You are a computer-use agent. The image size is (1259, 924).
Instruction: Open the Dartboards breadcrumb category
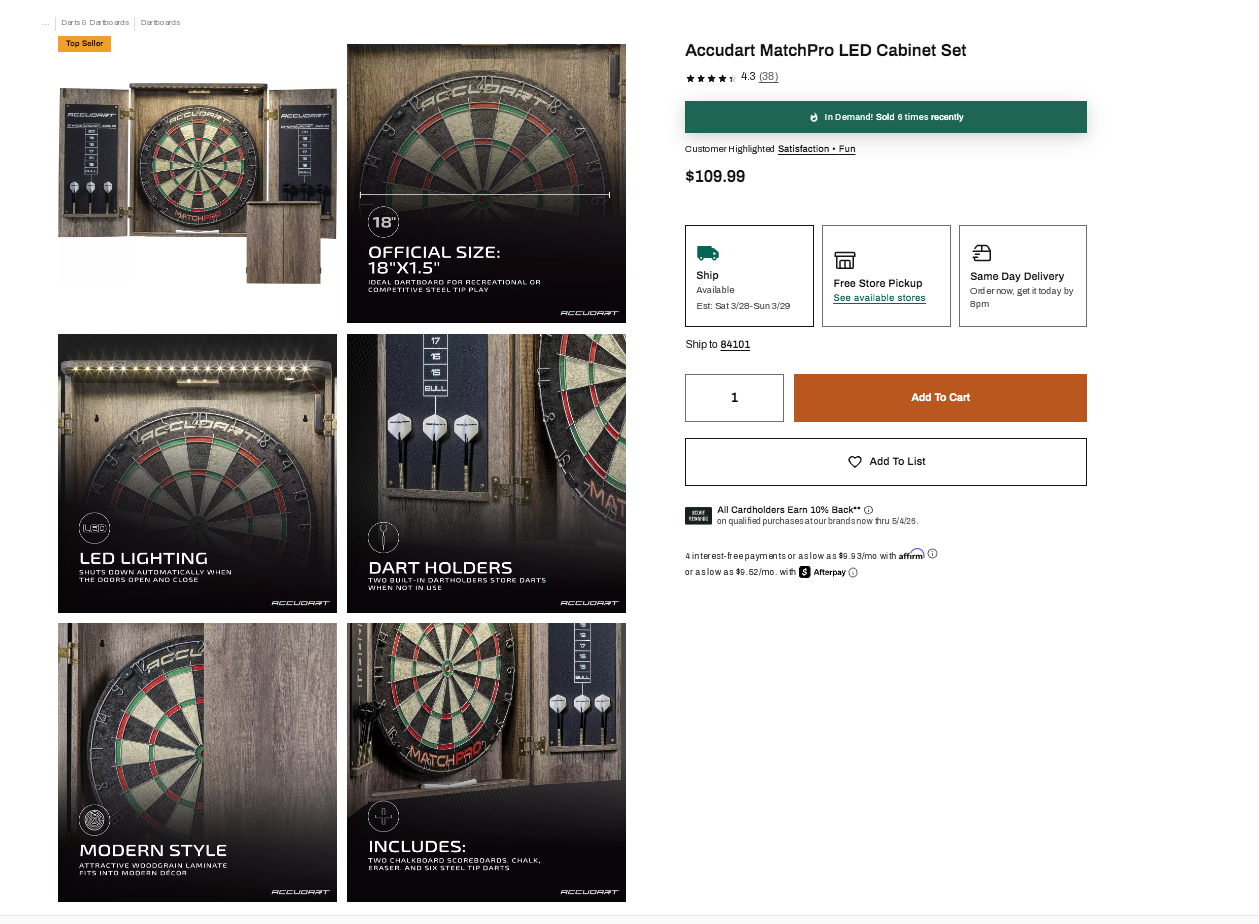(160, 22)
